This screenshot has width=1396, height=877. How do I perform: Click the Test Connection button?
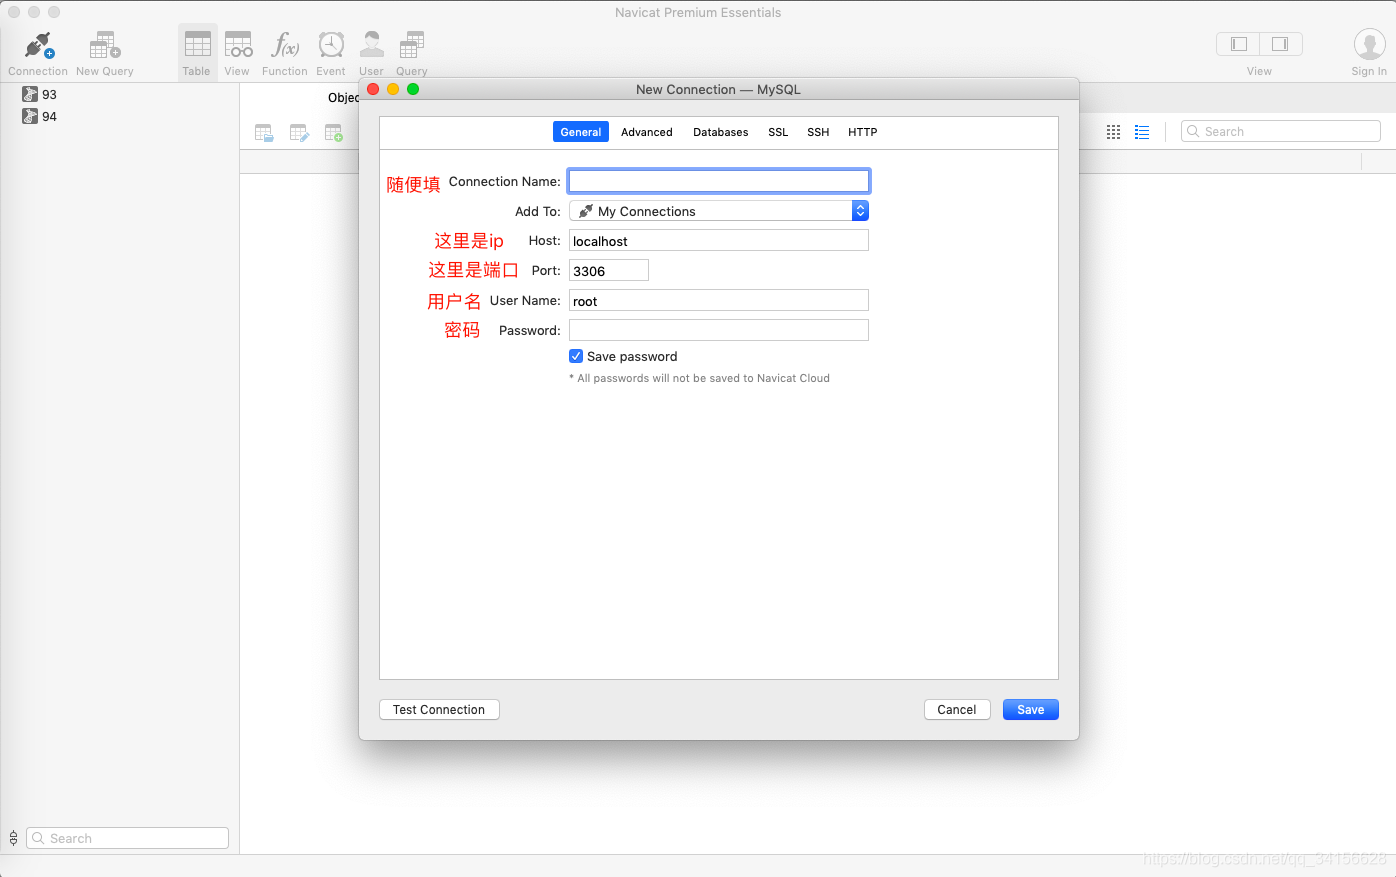tap(439, 709)
